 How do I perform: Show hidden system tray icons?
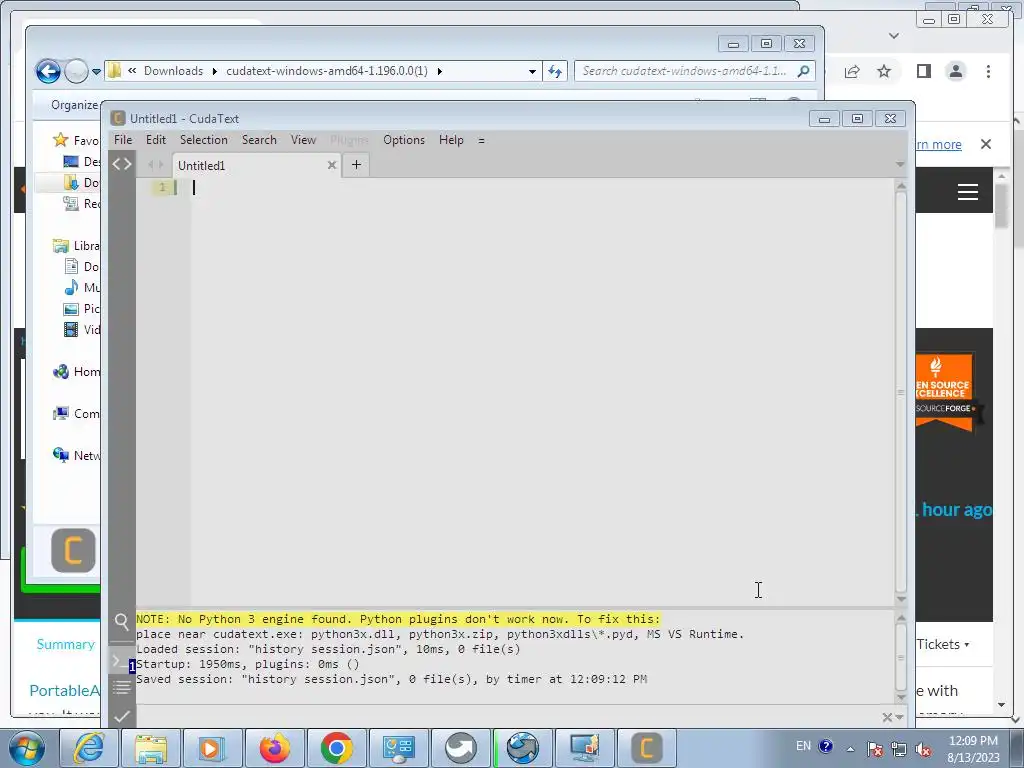850,749
